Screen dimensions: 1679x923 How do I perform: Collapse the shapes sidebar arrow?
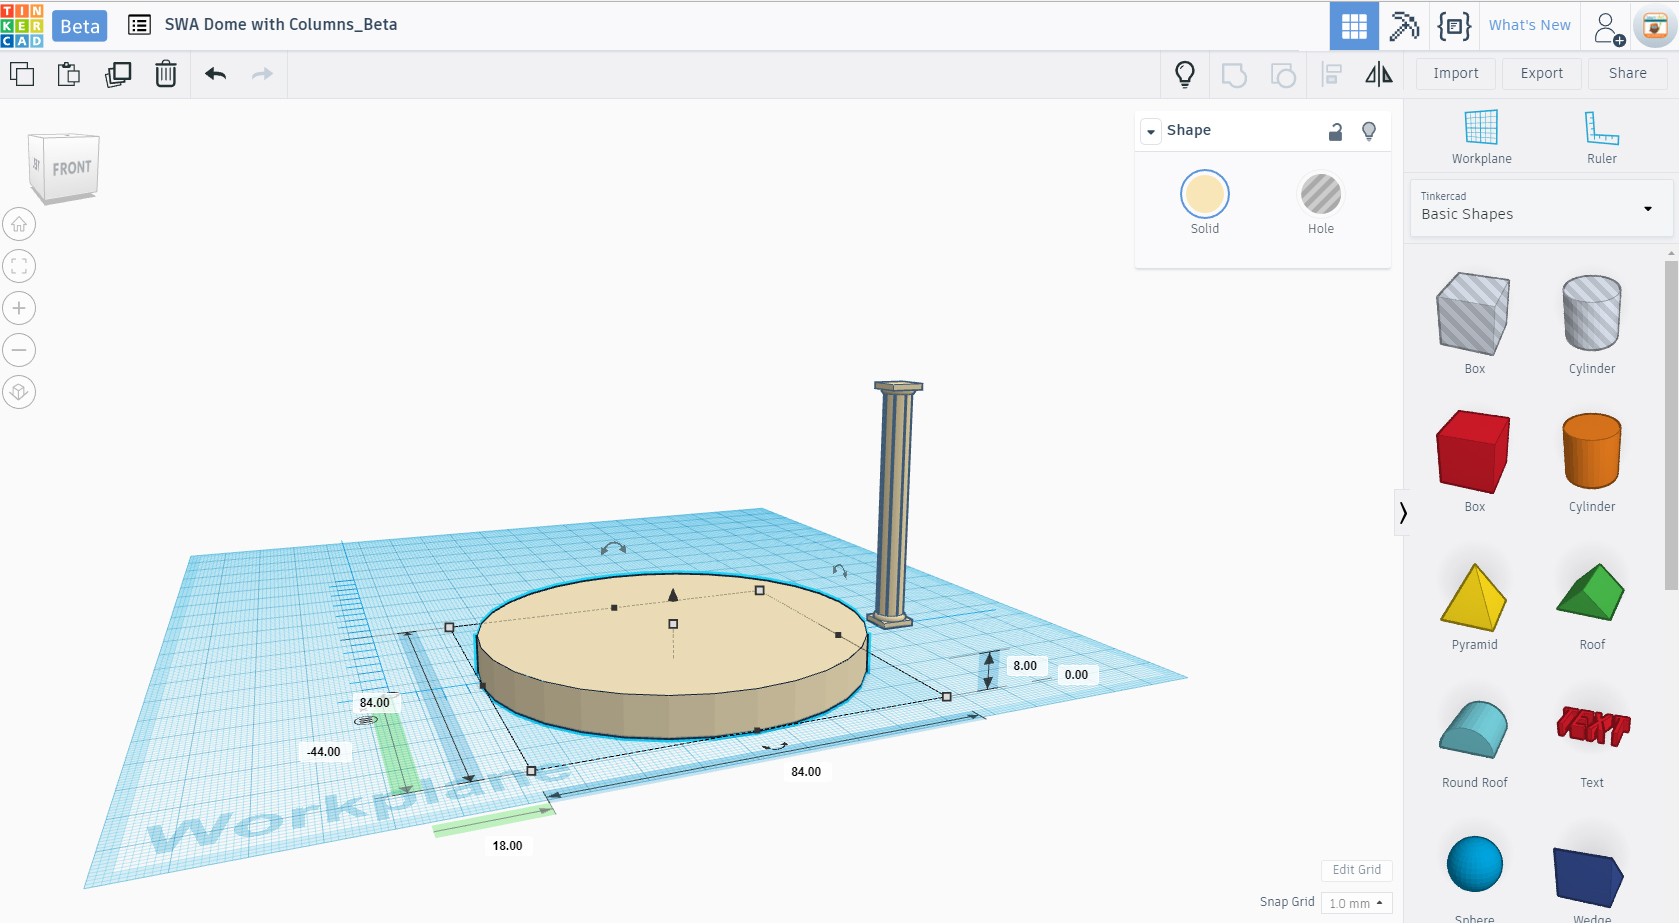pos(1403,513)
